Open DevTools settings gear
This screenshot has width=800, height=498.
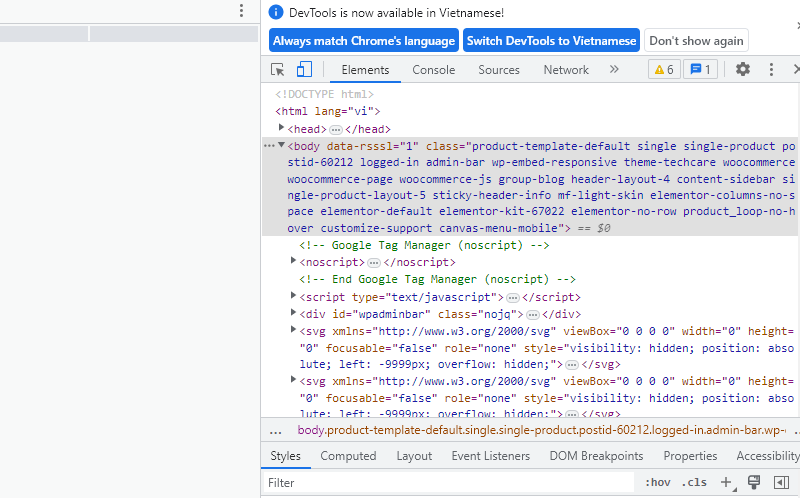[742, 70]
